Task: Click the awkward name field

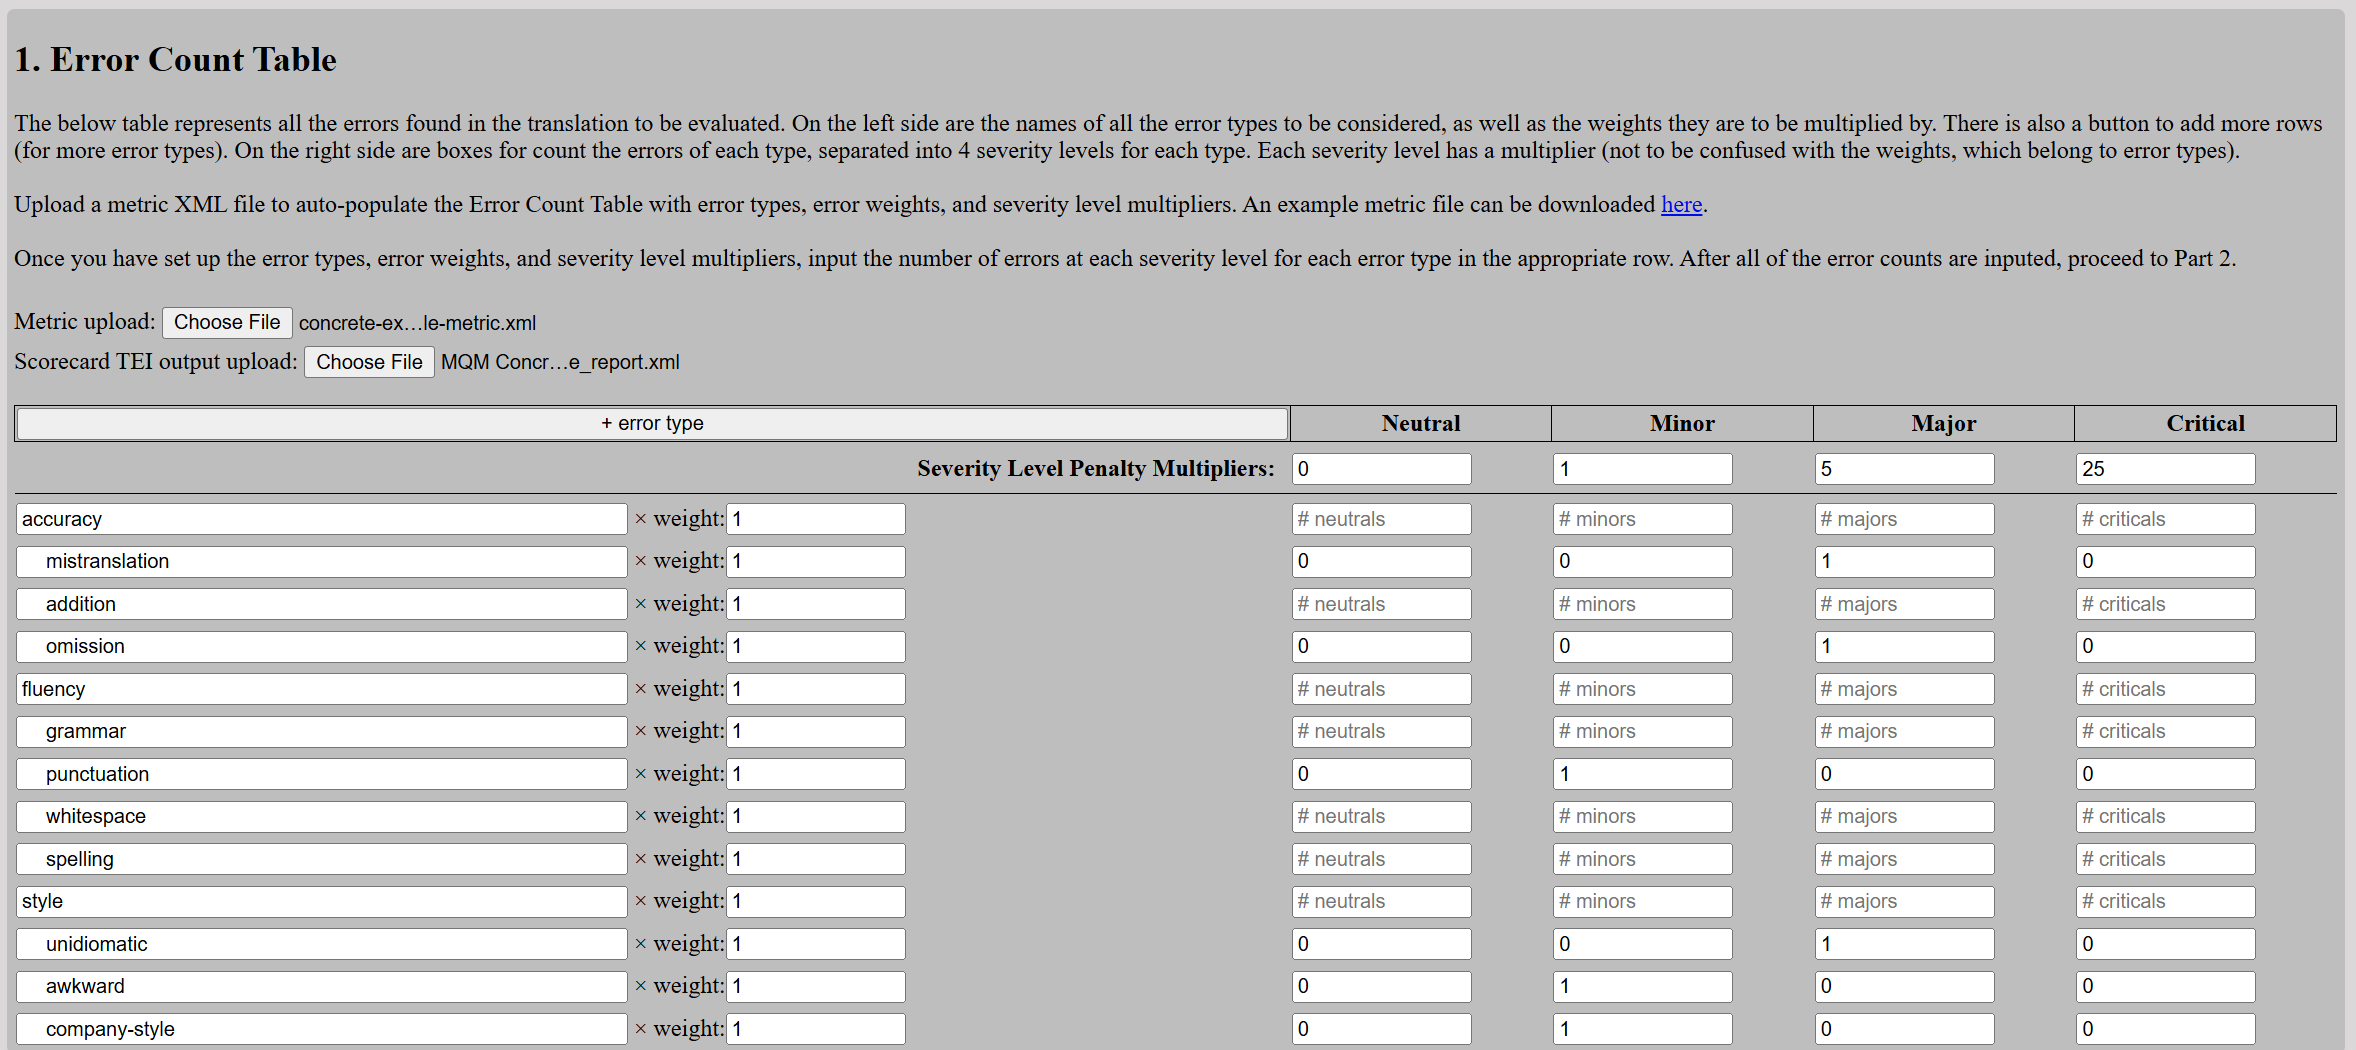Action: pos(322,986)
